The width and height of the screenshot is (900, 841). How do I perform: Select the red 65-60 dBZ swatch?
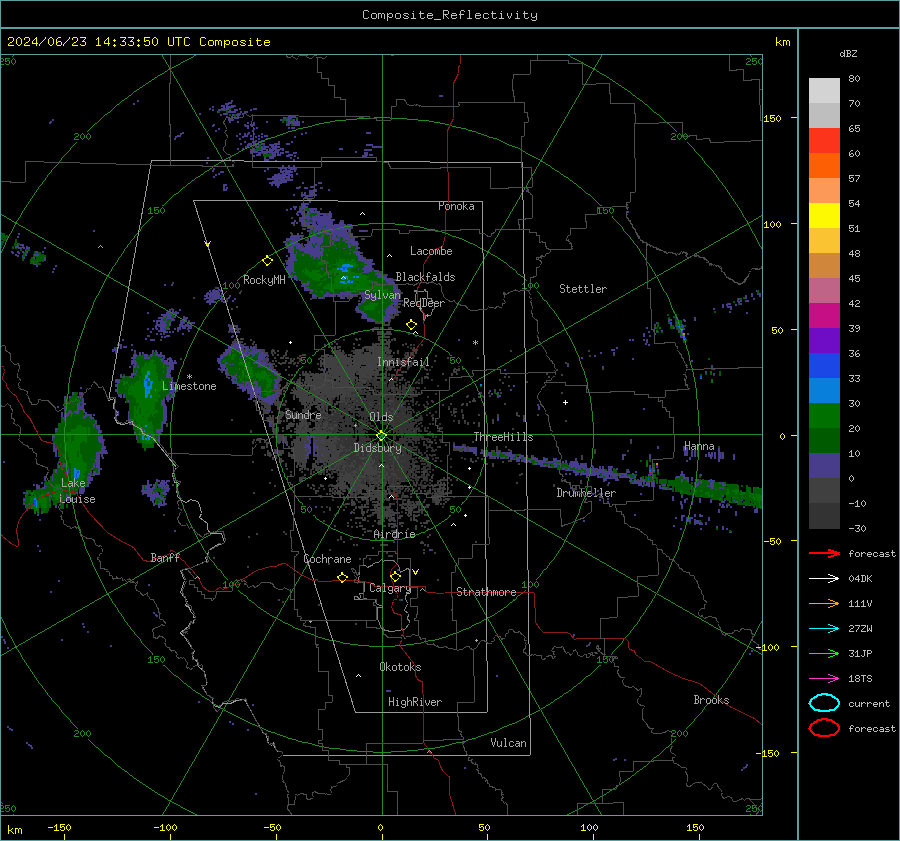coord(824,141)
